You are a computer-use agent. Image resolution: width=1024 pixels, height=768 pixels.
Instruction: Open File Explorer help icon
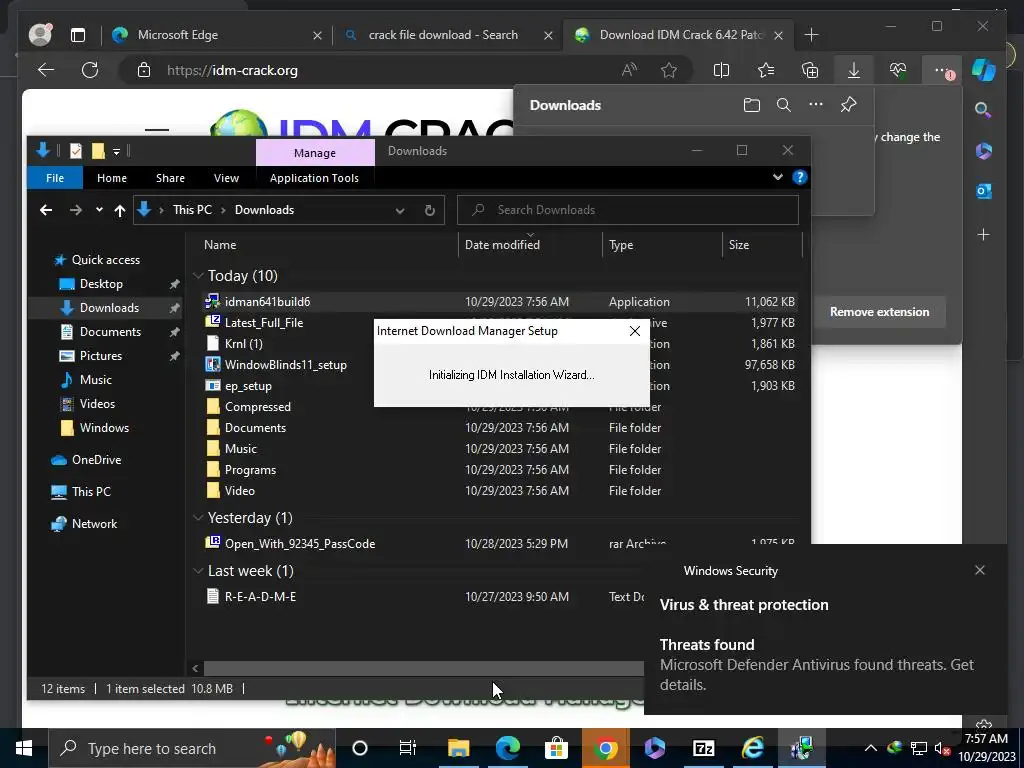(799, 177)
